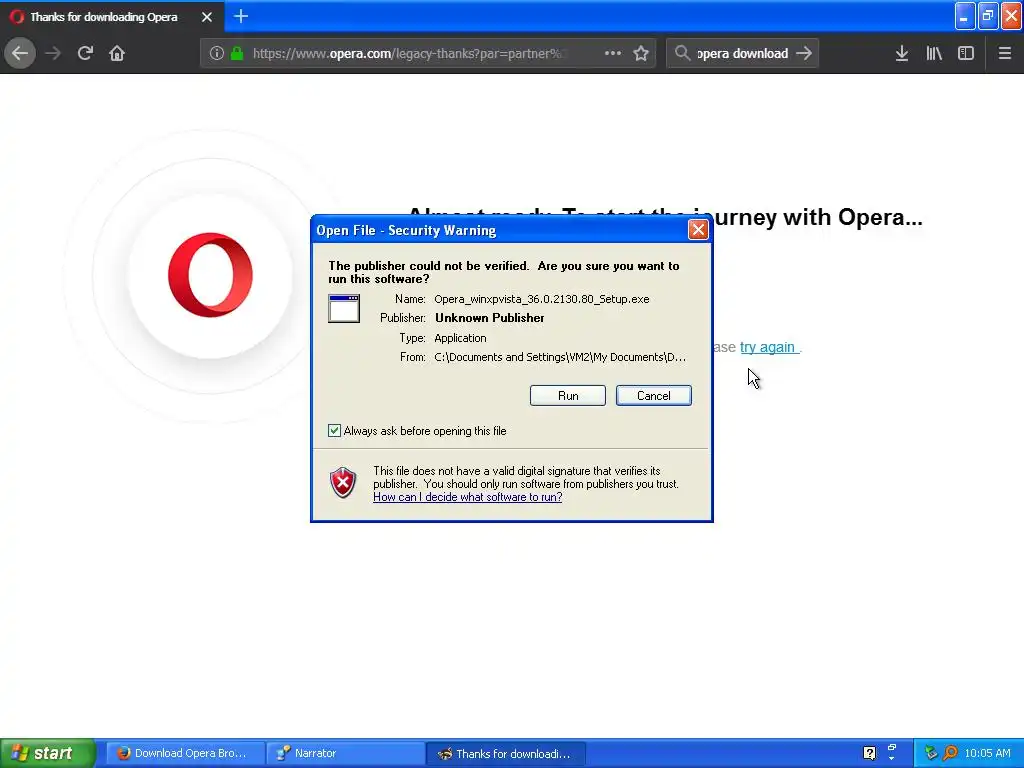Click the try again download link

point(767,347)
